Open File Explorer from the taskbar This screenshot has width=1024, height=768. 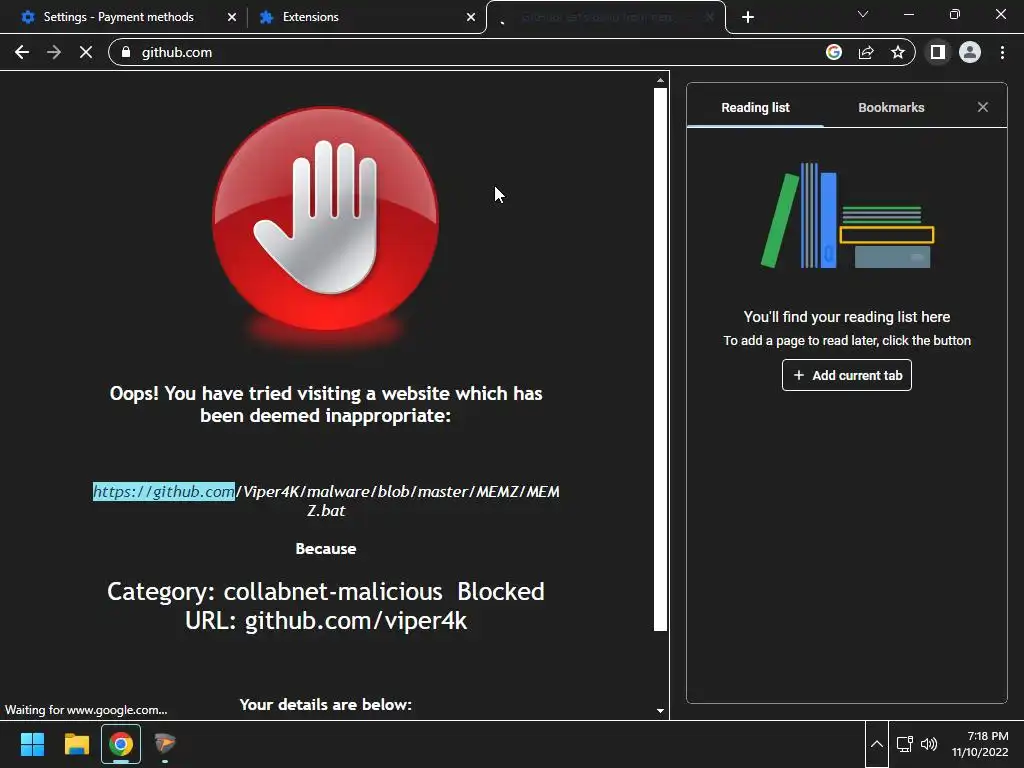coord(76,744)
